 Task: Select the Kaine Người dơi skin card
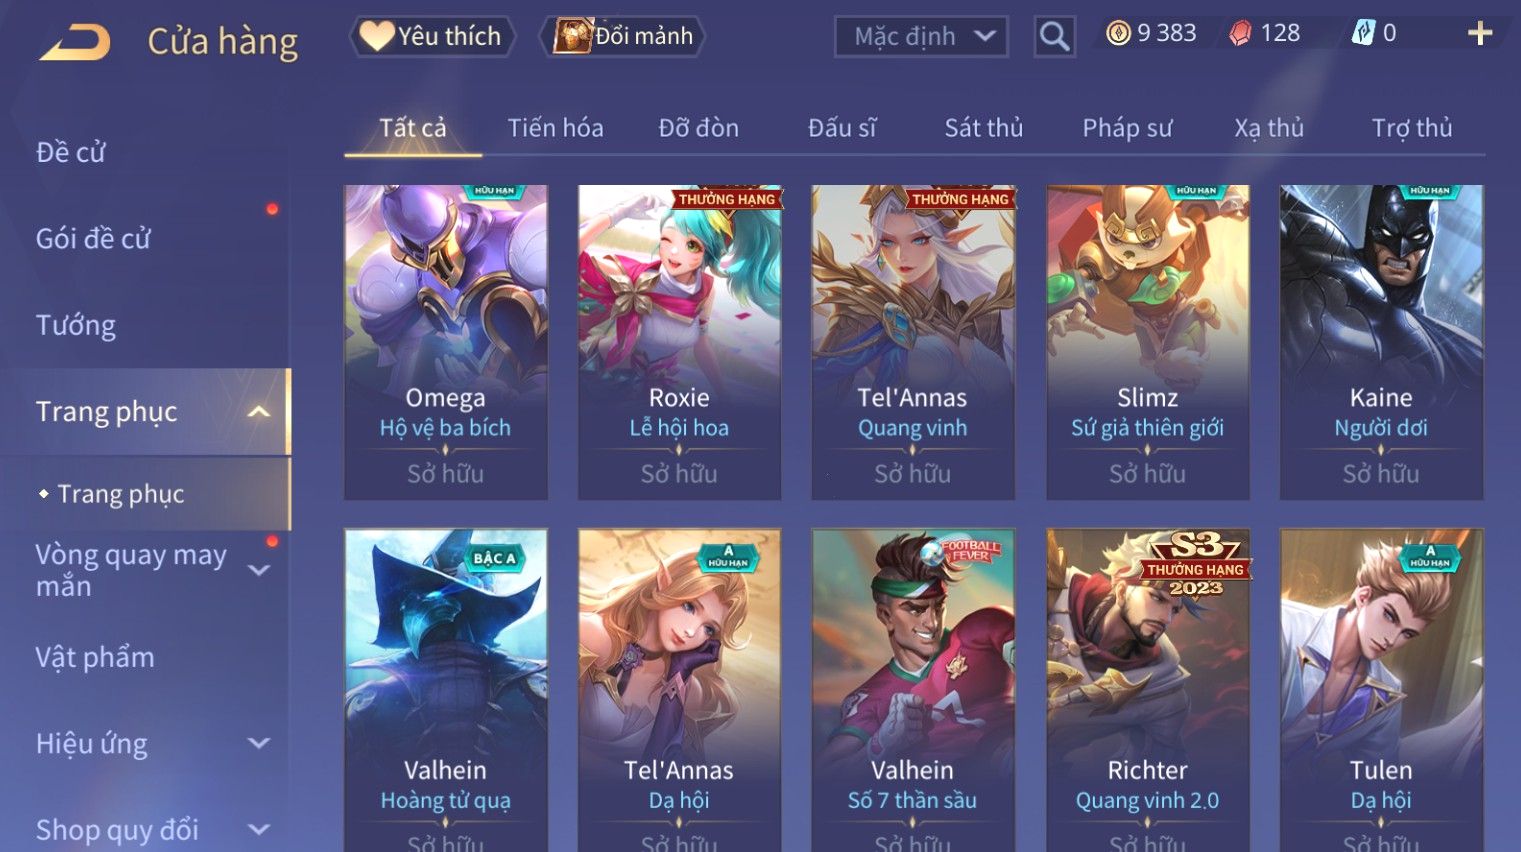pos(1381,342)
